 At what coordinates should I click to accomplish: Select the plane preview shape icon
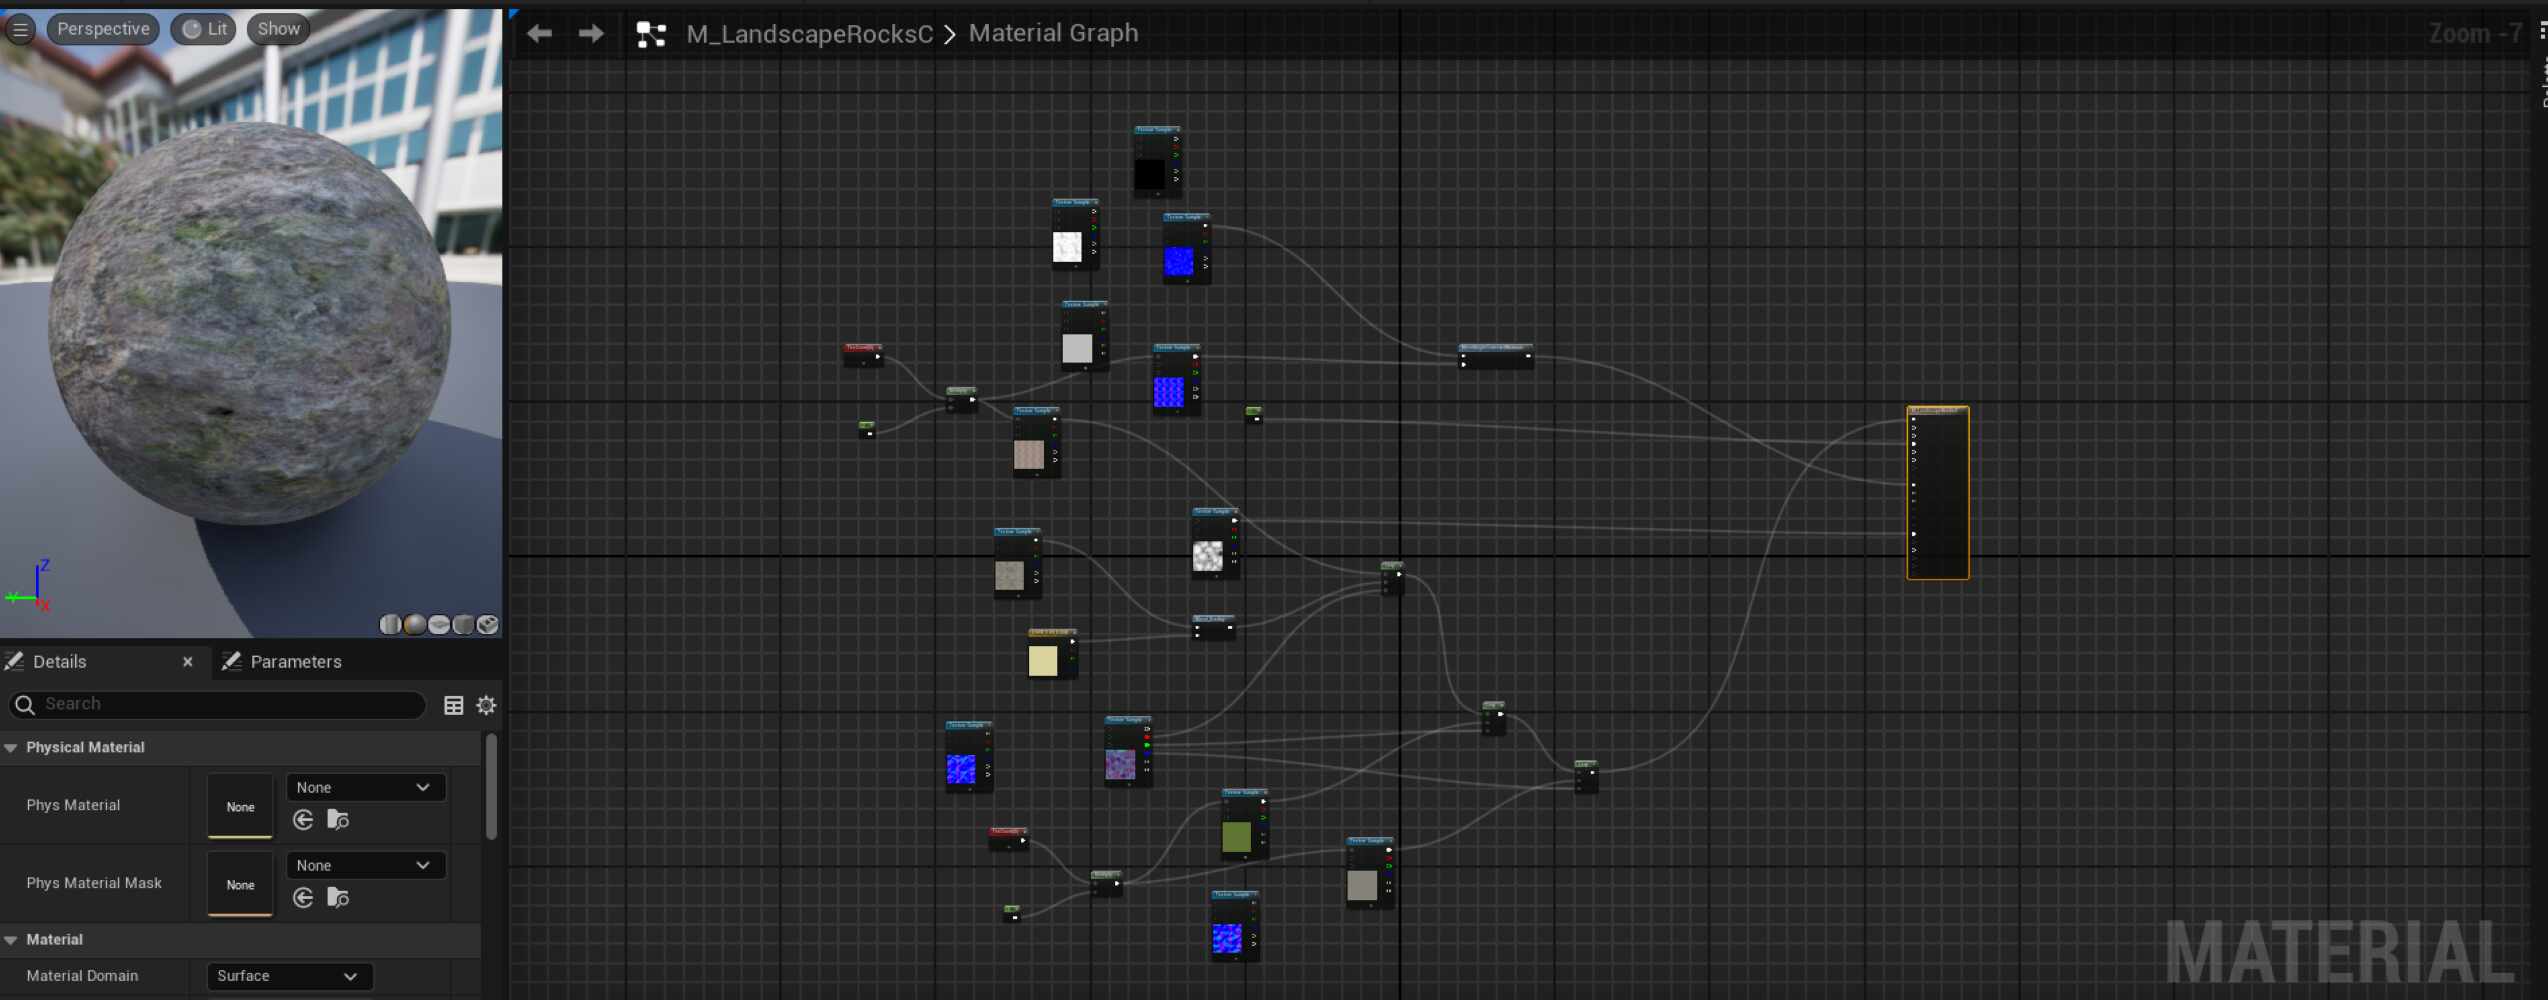click(438, 625)
